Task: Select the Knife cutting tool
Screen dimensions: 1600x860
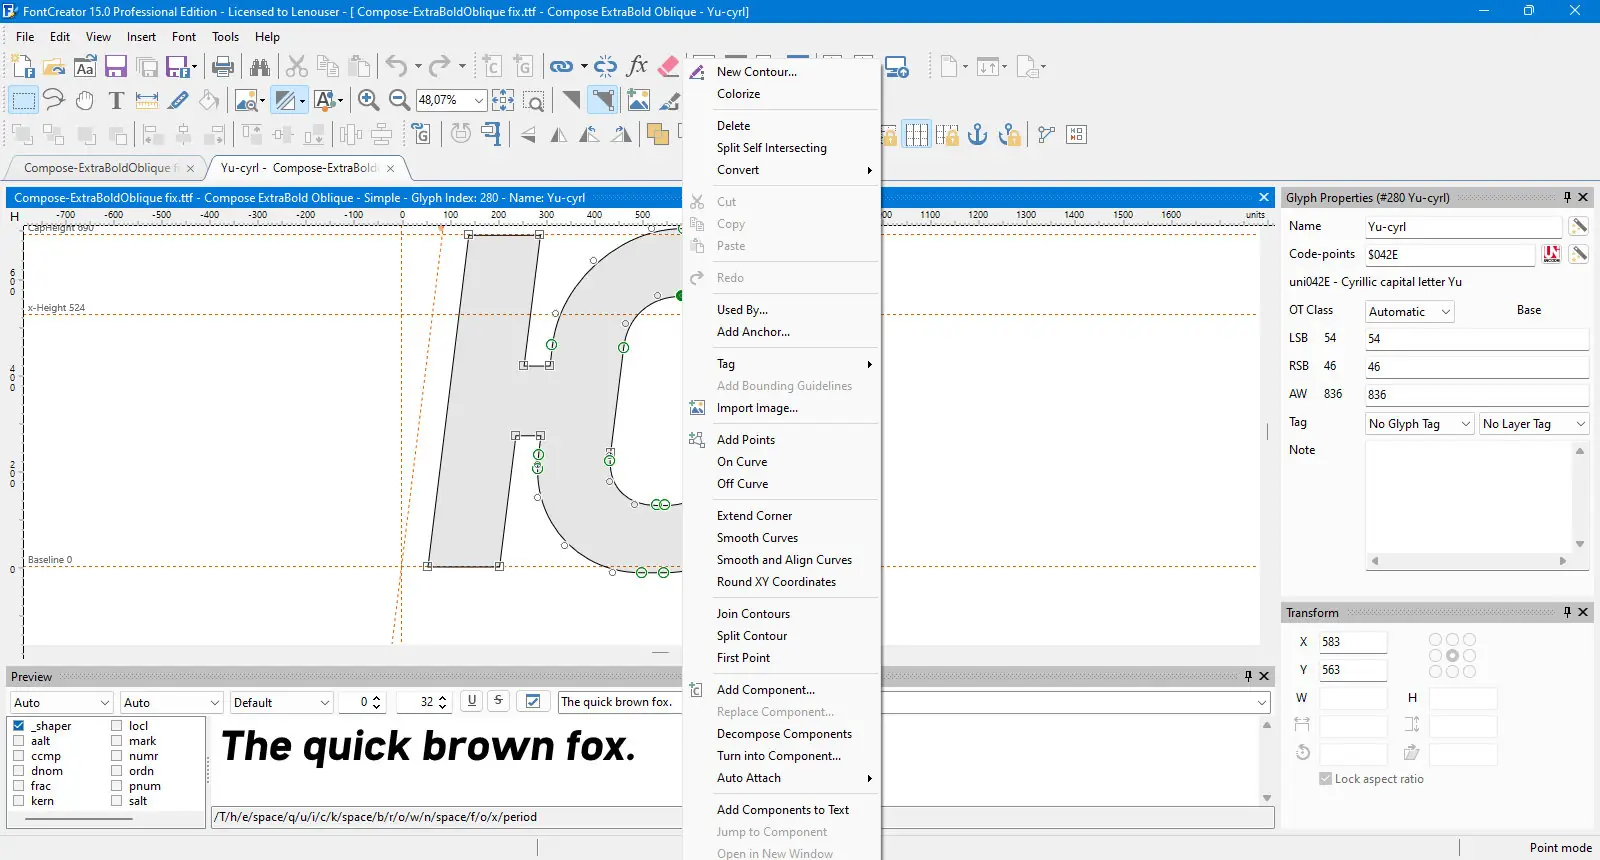Action: (178, 99)
